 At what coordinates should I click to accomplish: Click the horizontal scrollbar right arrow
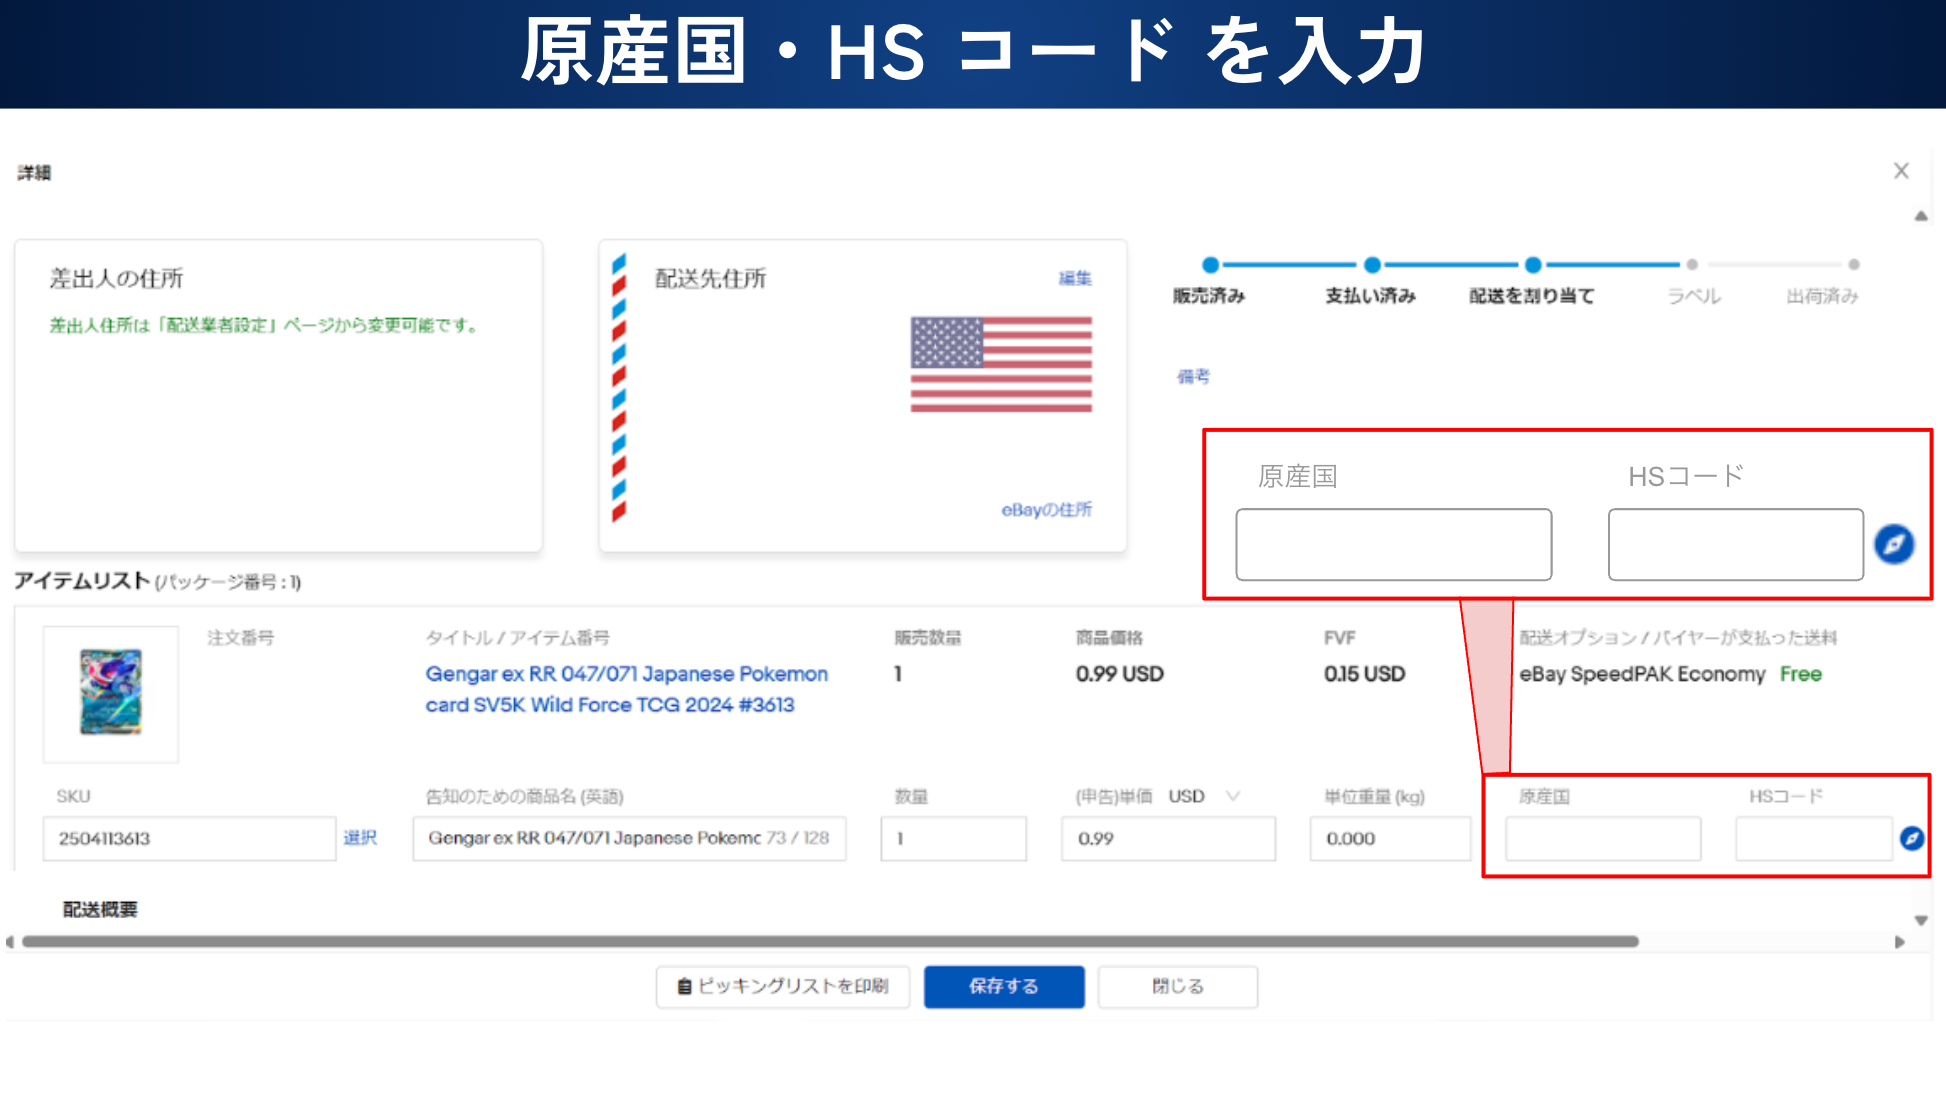pyautogui.click(x=1899, y=942)
